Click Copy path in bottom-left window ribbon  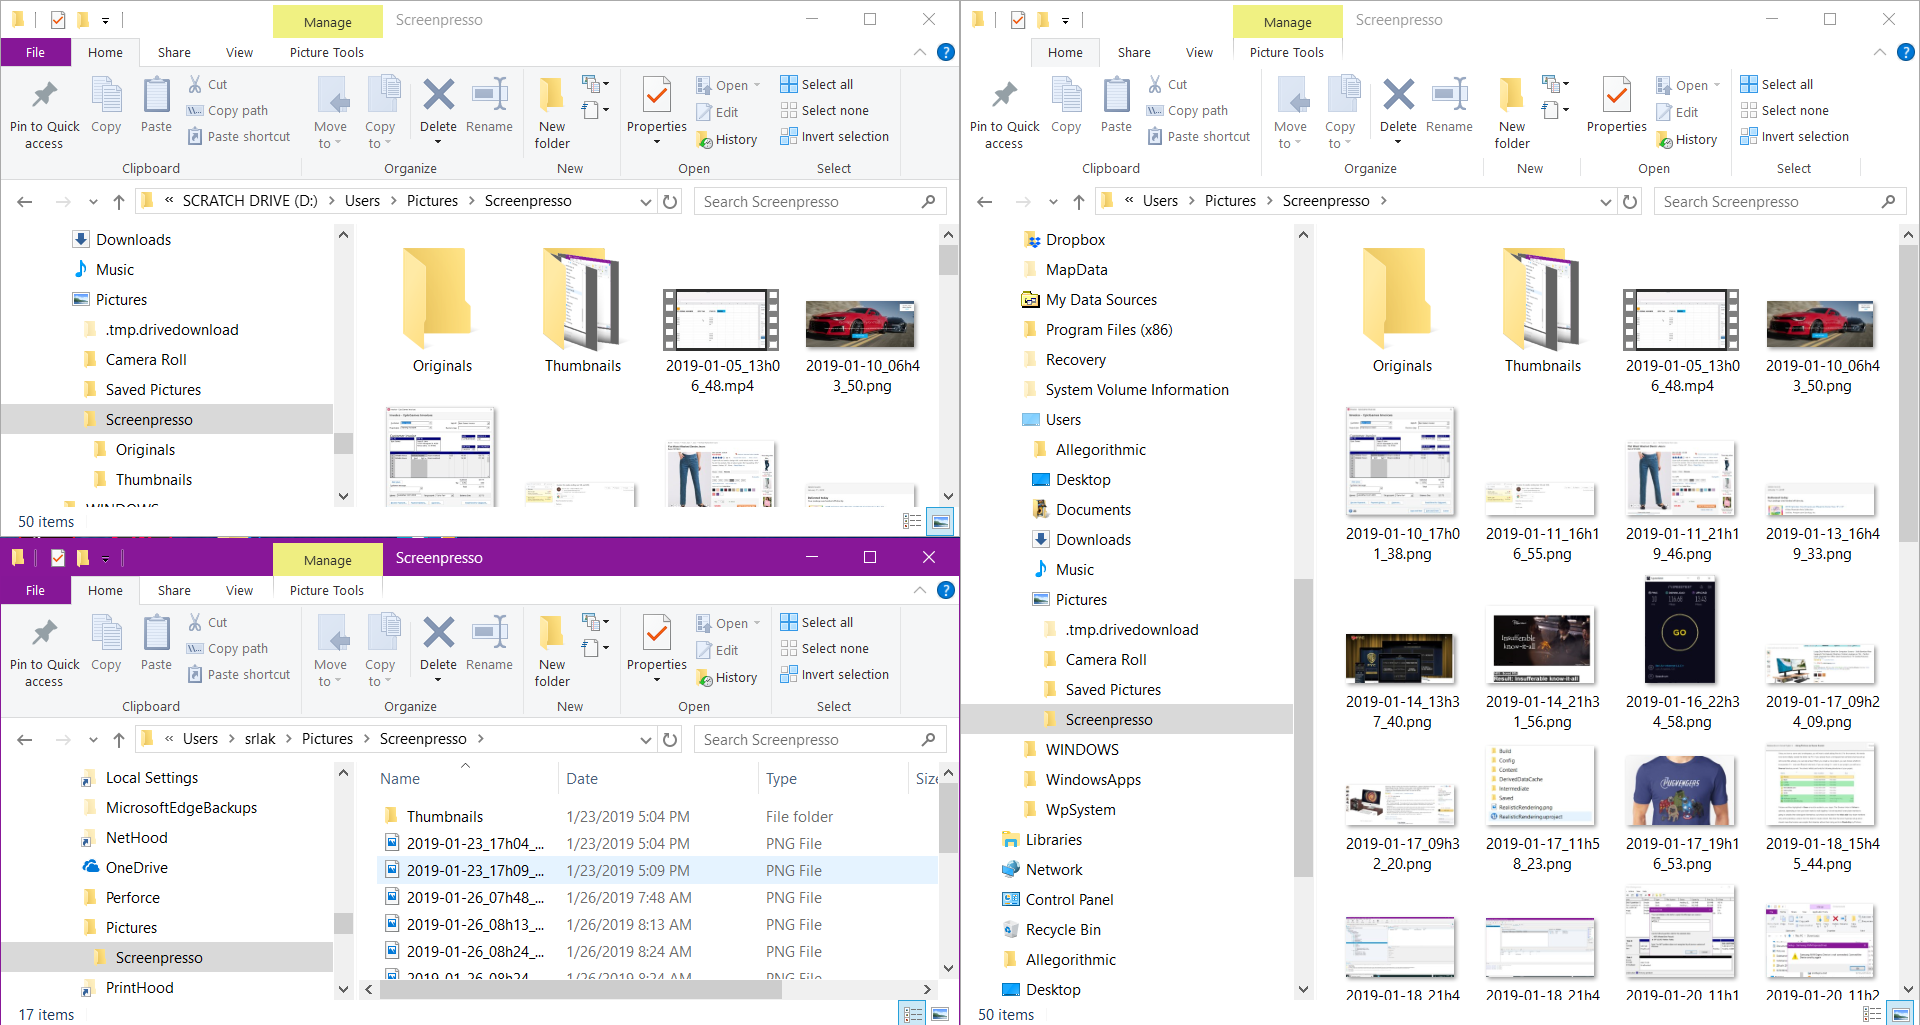(227, 649)
